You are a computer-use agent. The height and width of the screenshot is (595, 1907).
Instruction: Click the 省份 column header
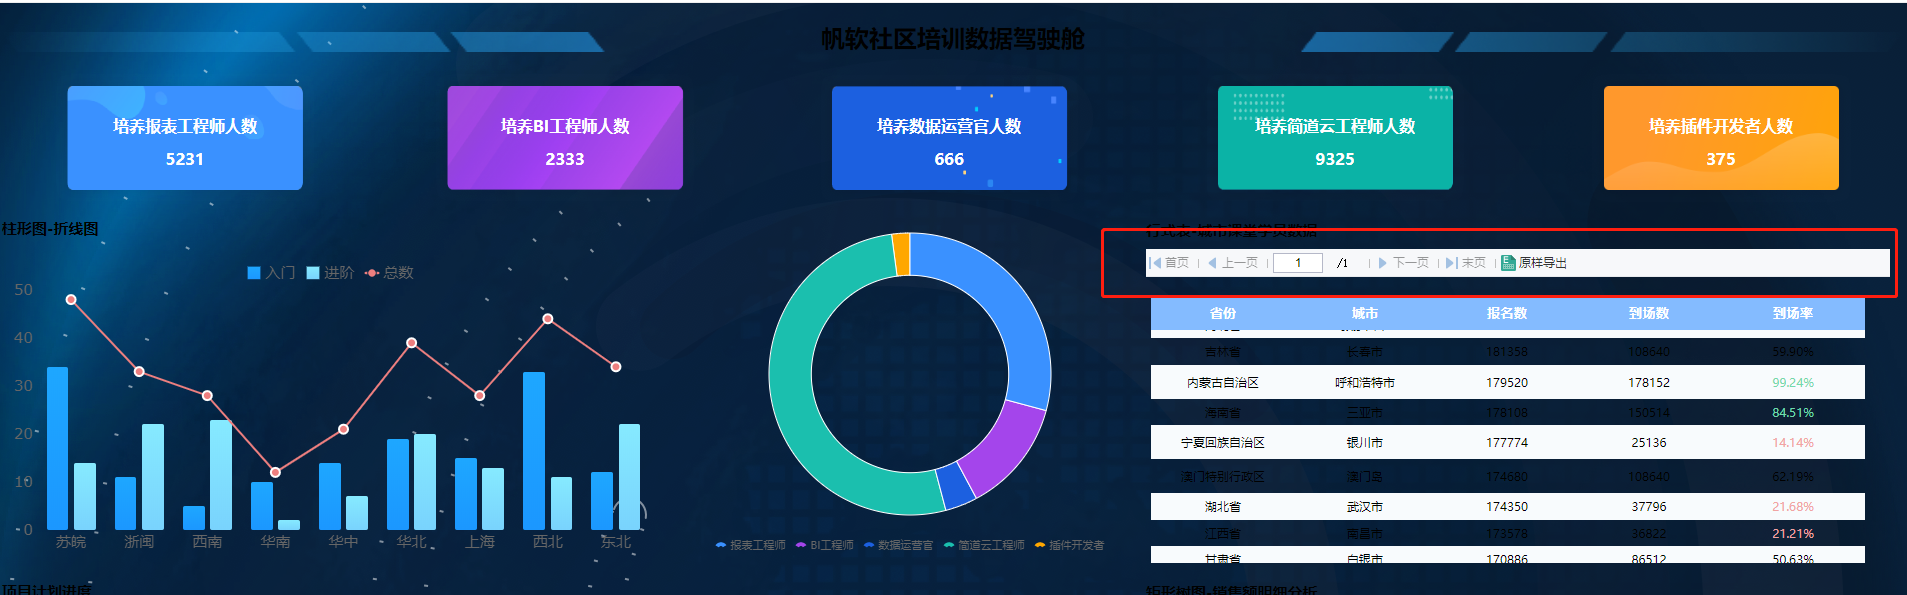(x=1222, y=313)
